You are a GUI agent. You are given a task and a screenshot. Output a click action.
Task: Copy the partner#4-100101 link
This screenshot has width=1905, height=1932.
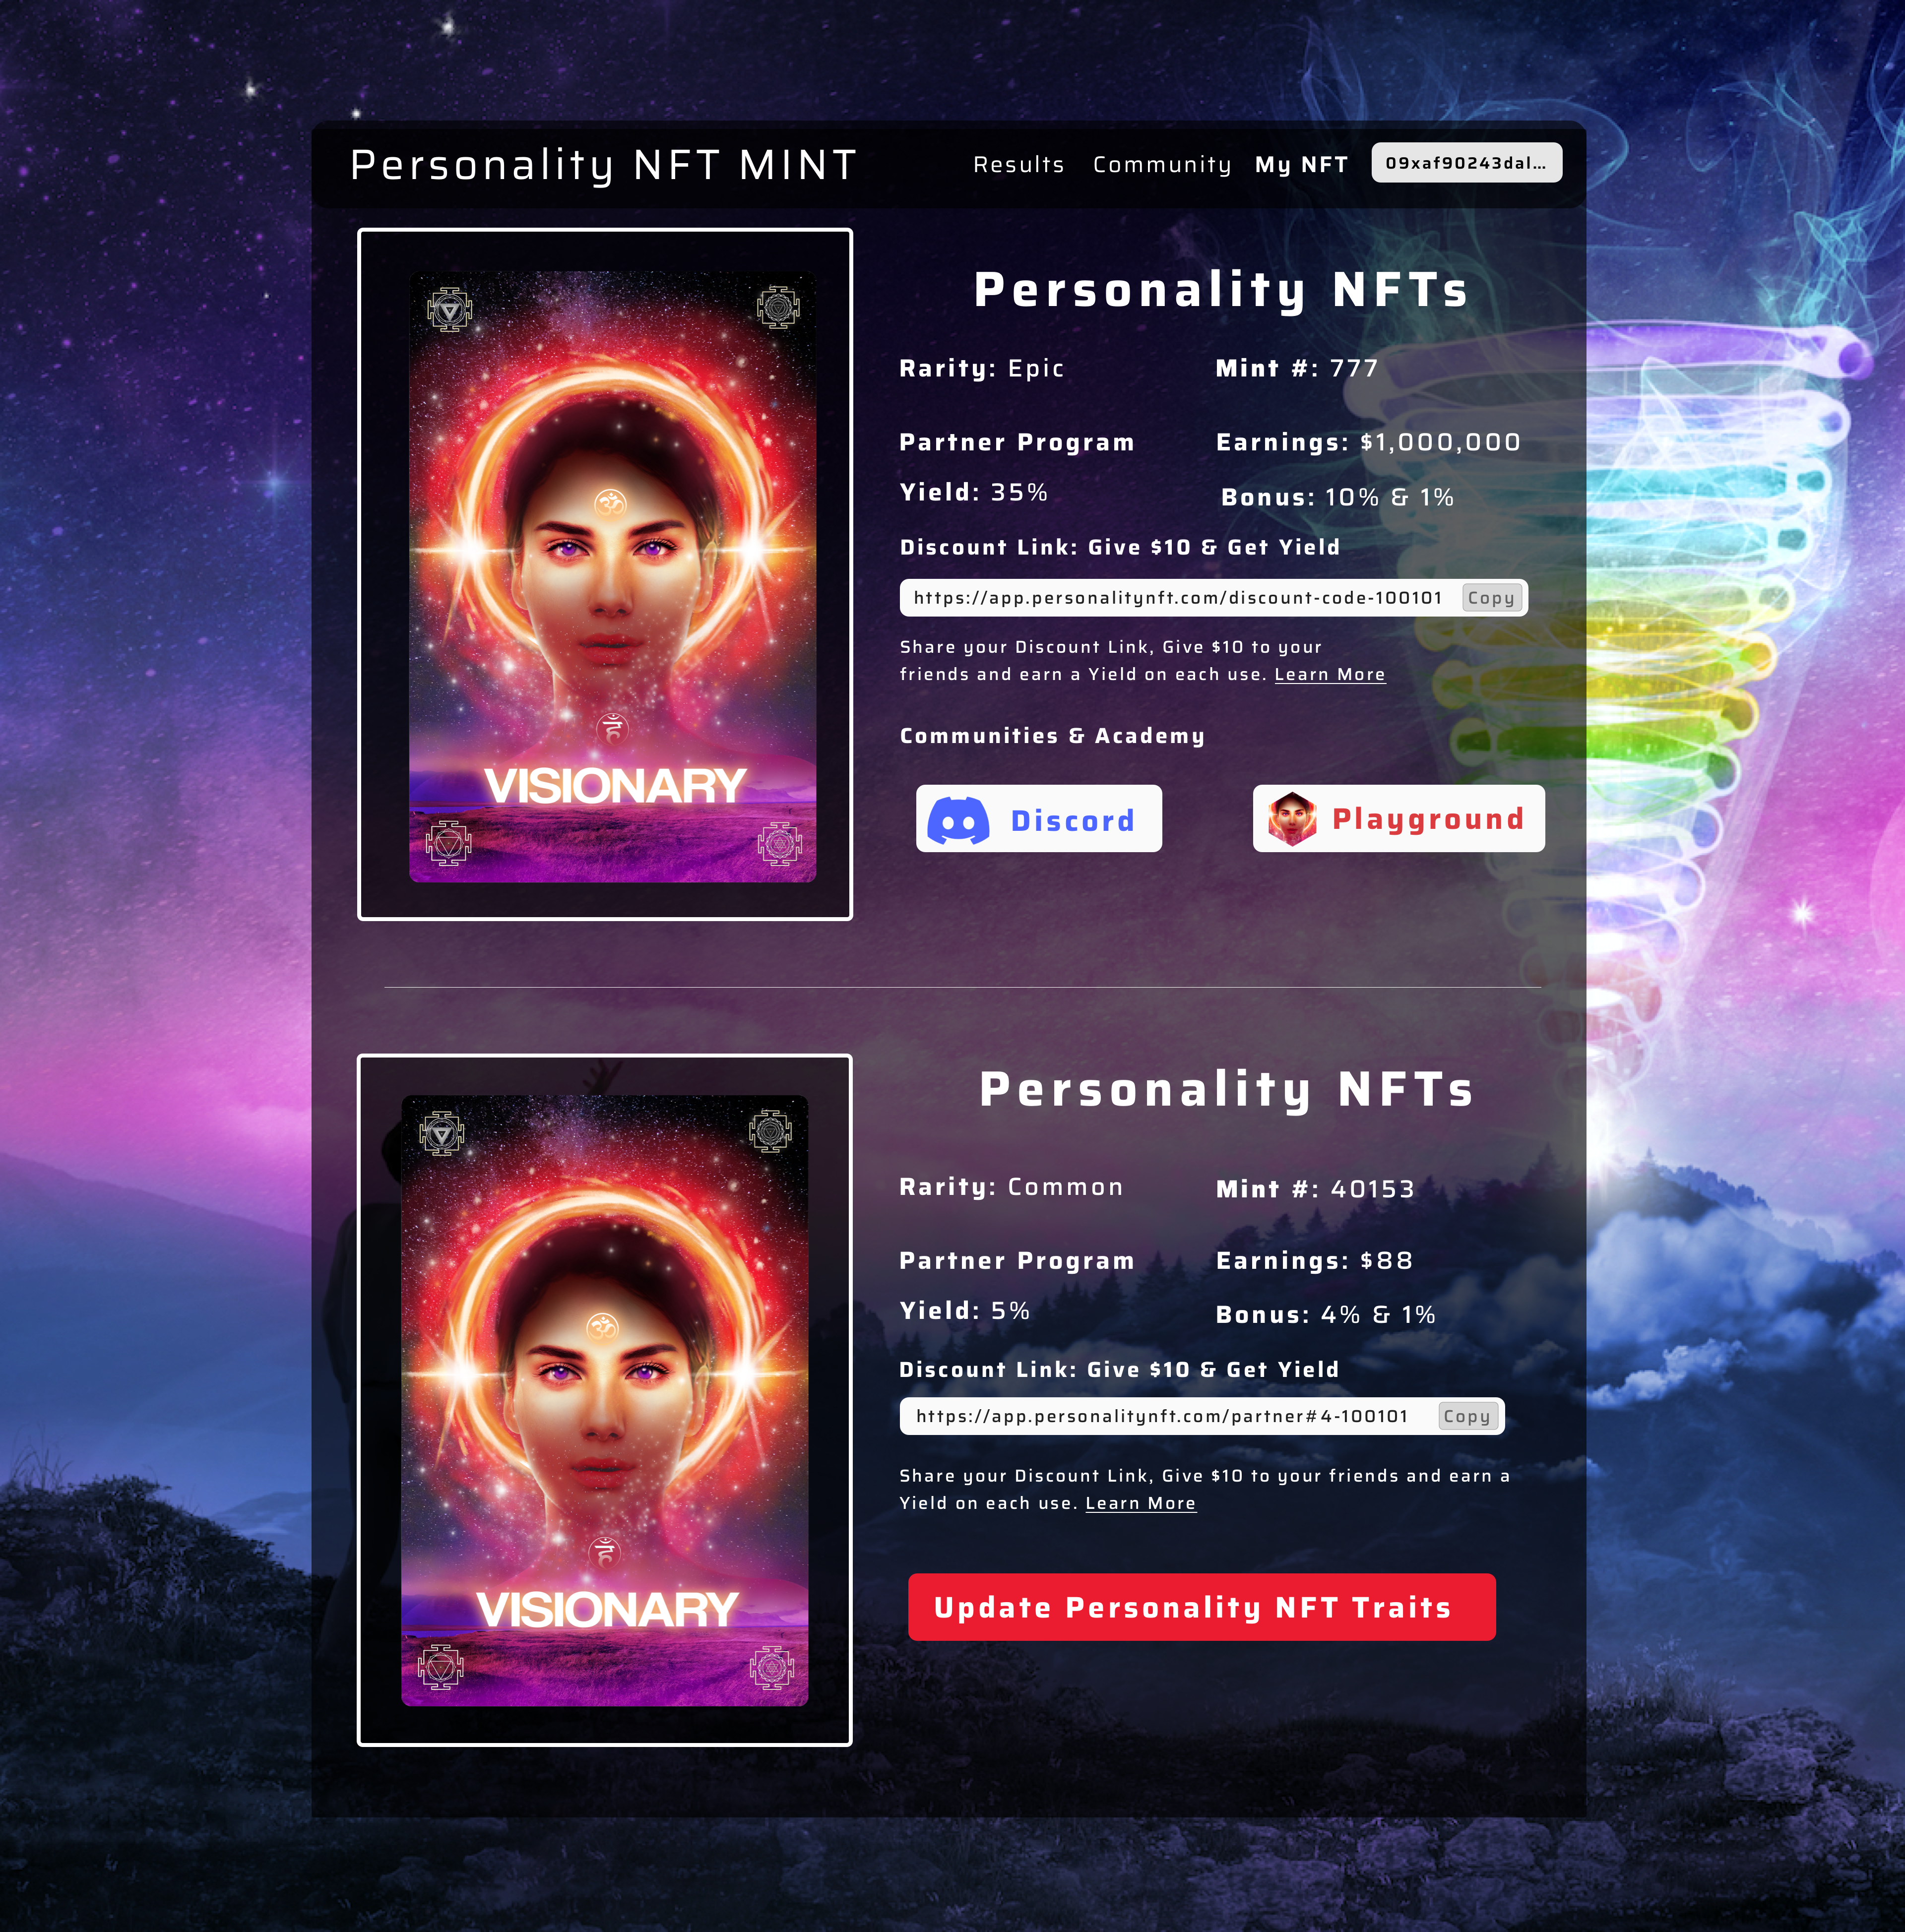[1467, 1416]
